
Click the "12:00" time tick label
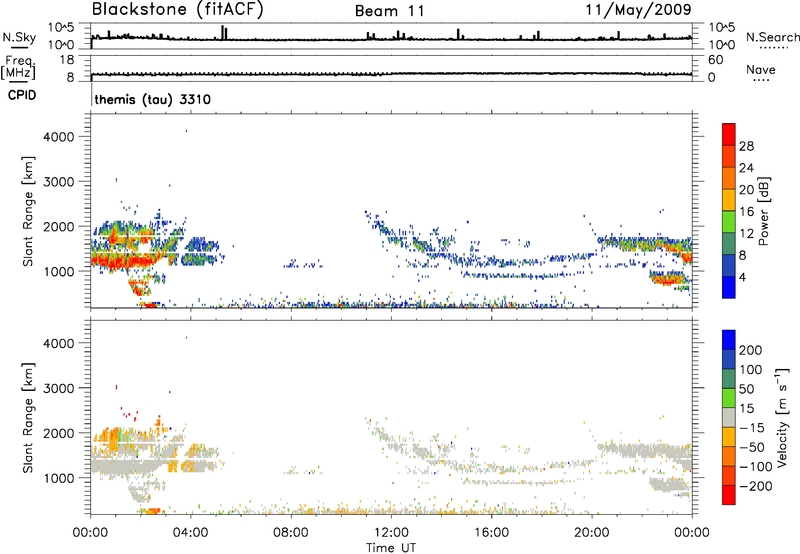[x=391, y=533]
